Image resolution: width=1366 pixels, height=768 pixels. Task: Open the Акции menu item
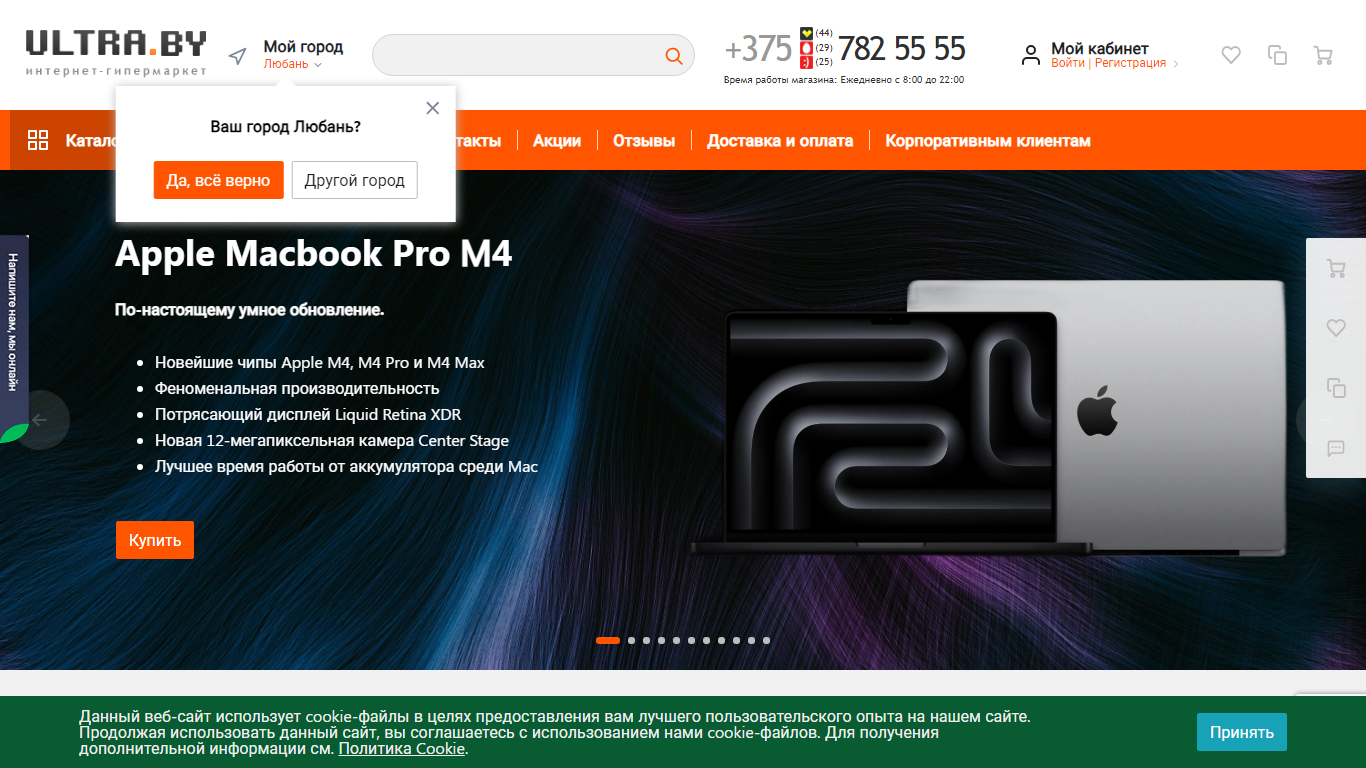(x=557, y=140)
